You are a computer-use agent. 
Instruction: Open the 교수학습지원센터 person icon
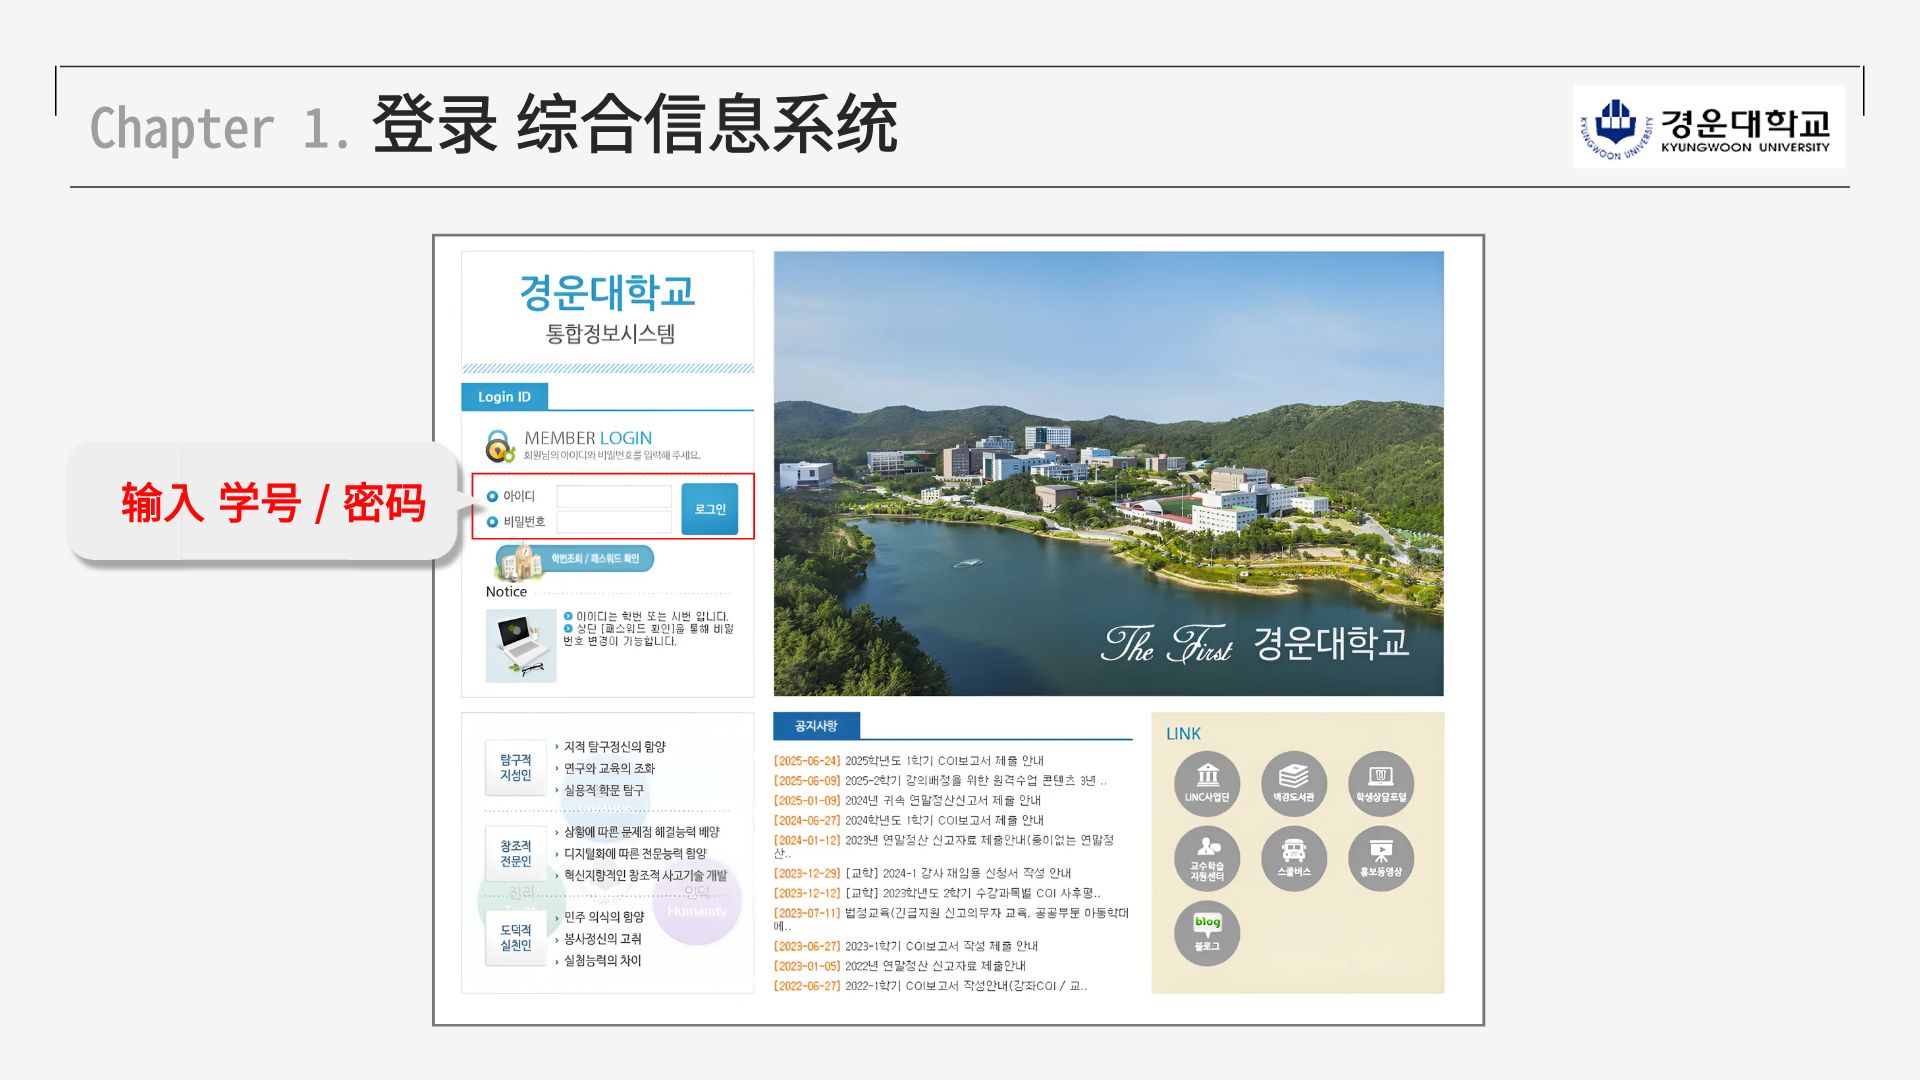click(1207, 858)
